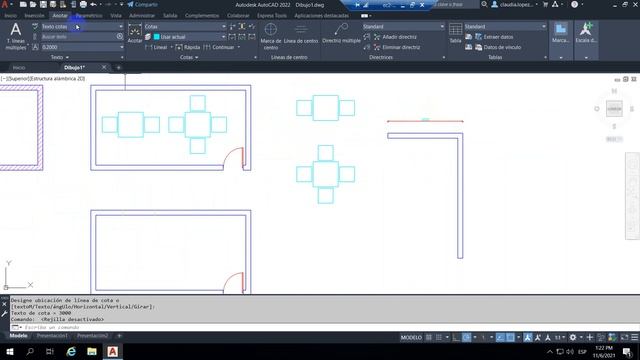
Task: Switch to the Presentación1 layout tab
Action: pos(52,336)
